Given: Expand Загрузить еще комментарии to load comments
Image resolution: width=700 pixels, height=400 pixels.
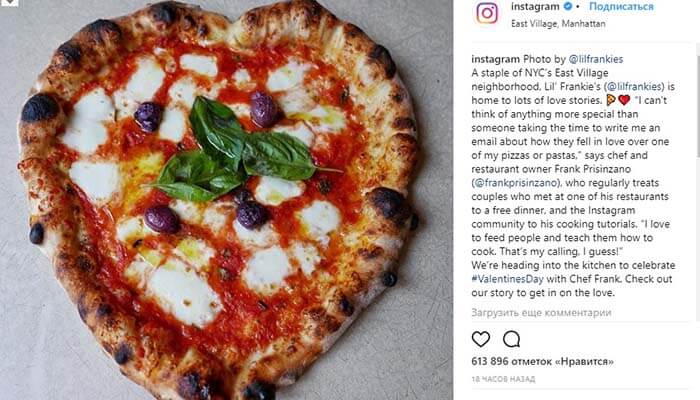Looking at the screenshot, I should click(541, 313).
